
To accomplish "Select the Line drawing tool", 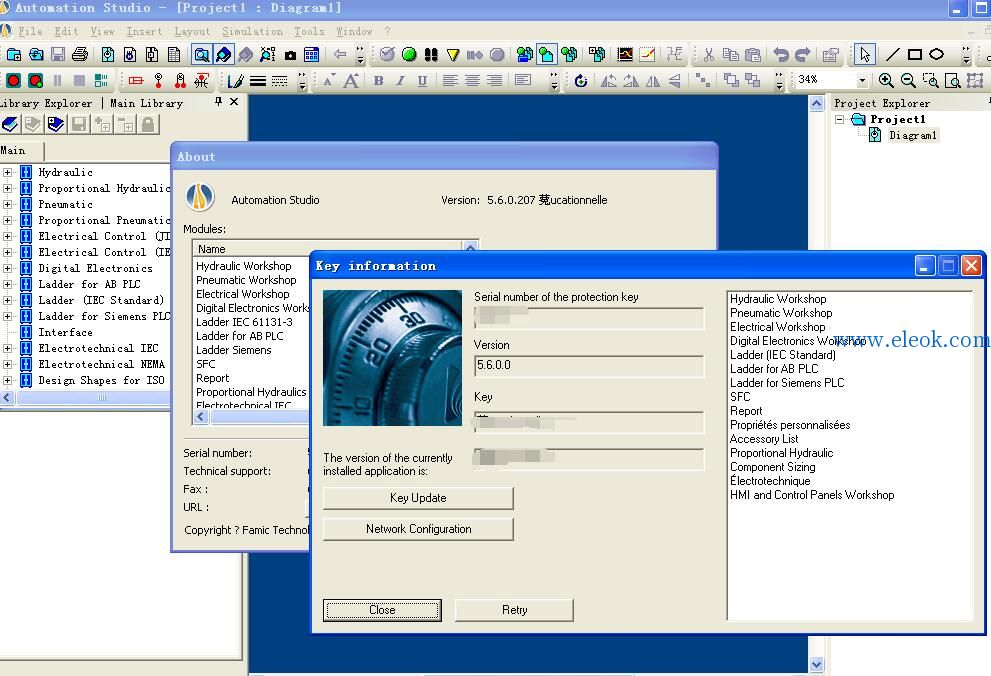I will [x=892, y=55].
